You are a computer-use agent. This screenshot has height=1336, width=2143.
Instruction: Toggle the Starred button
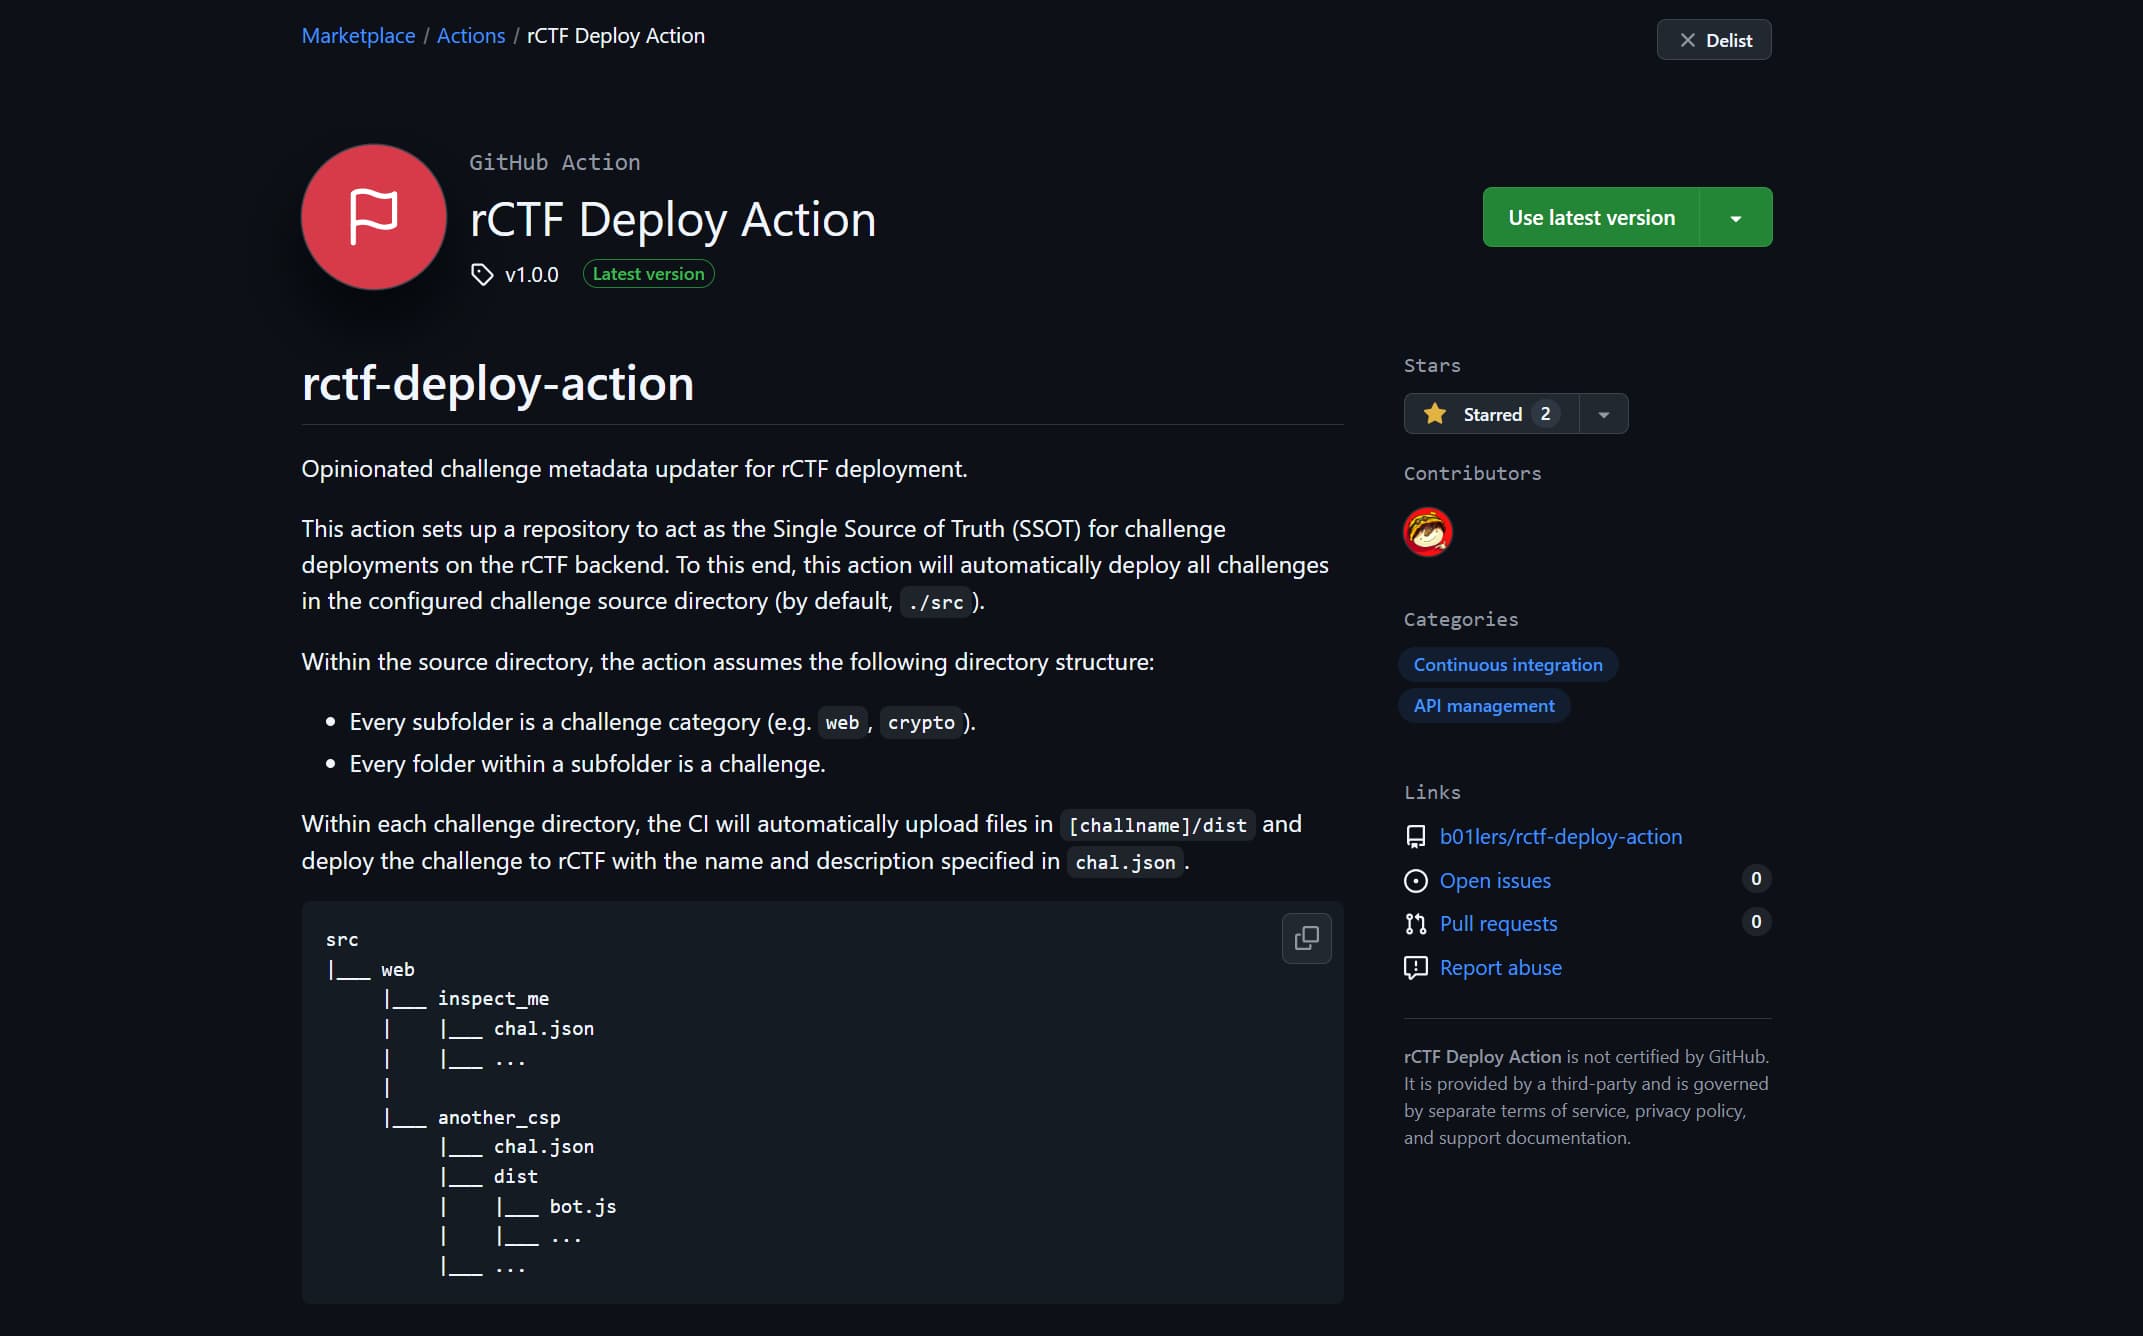[1491, 414]
